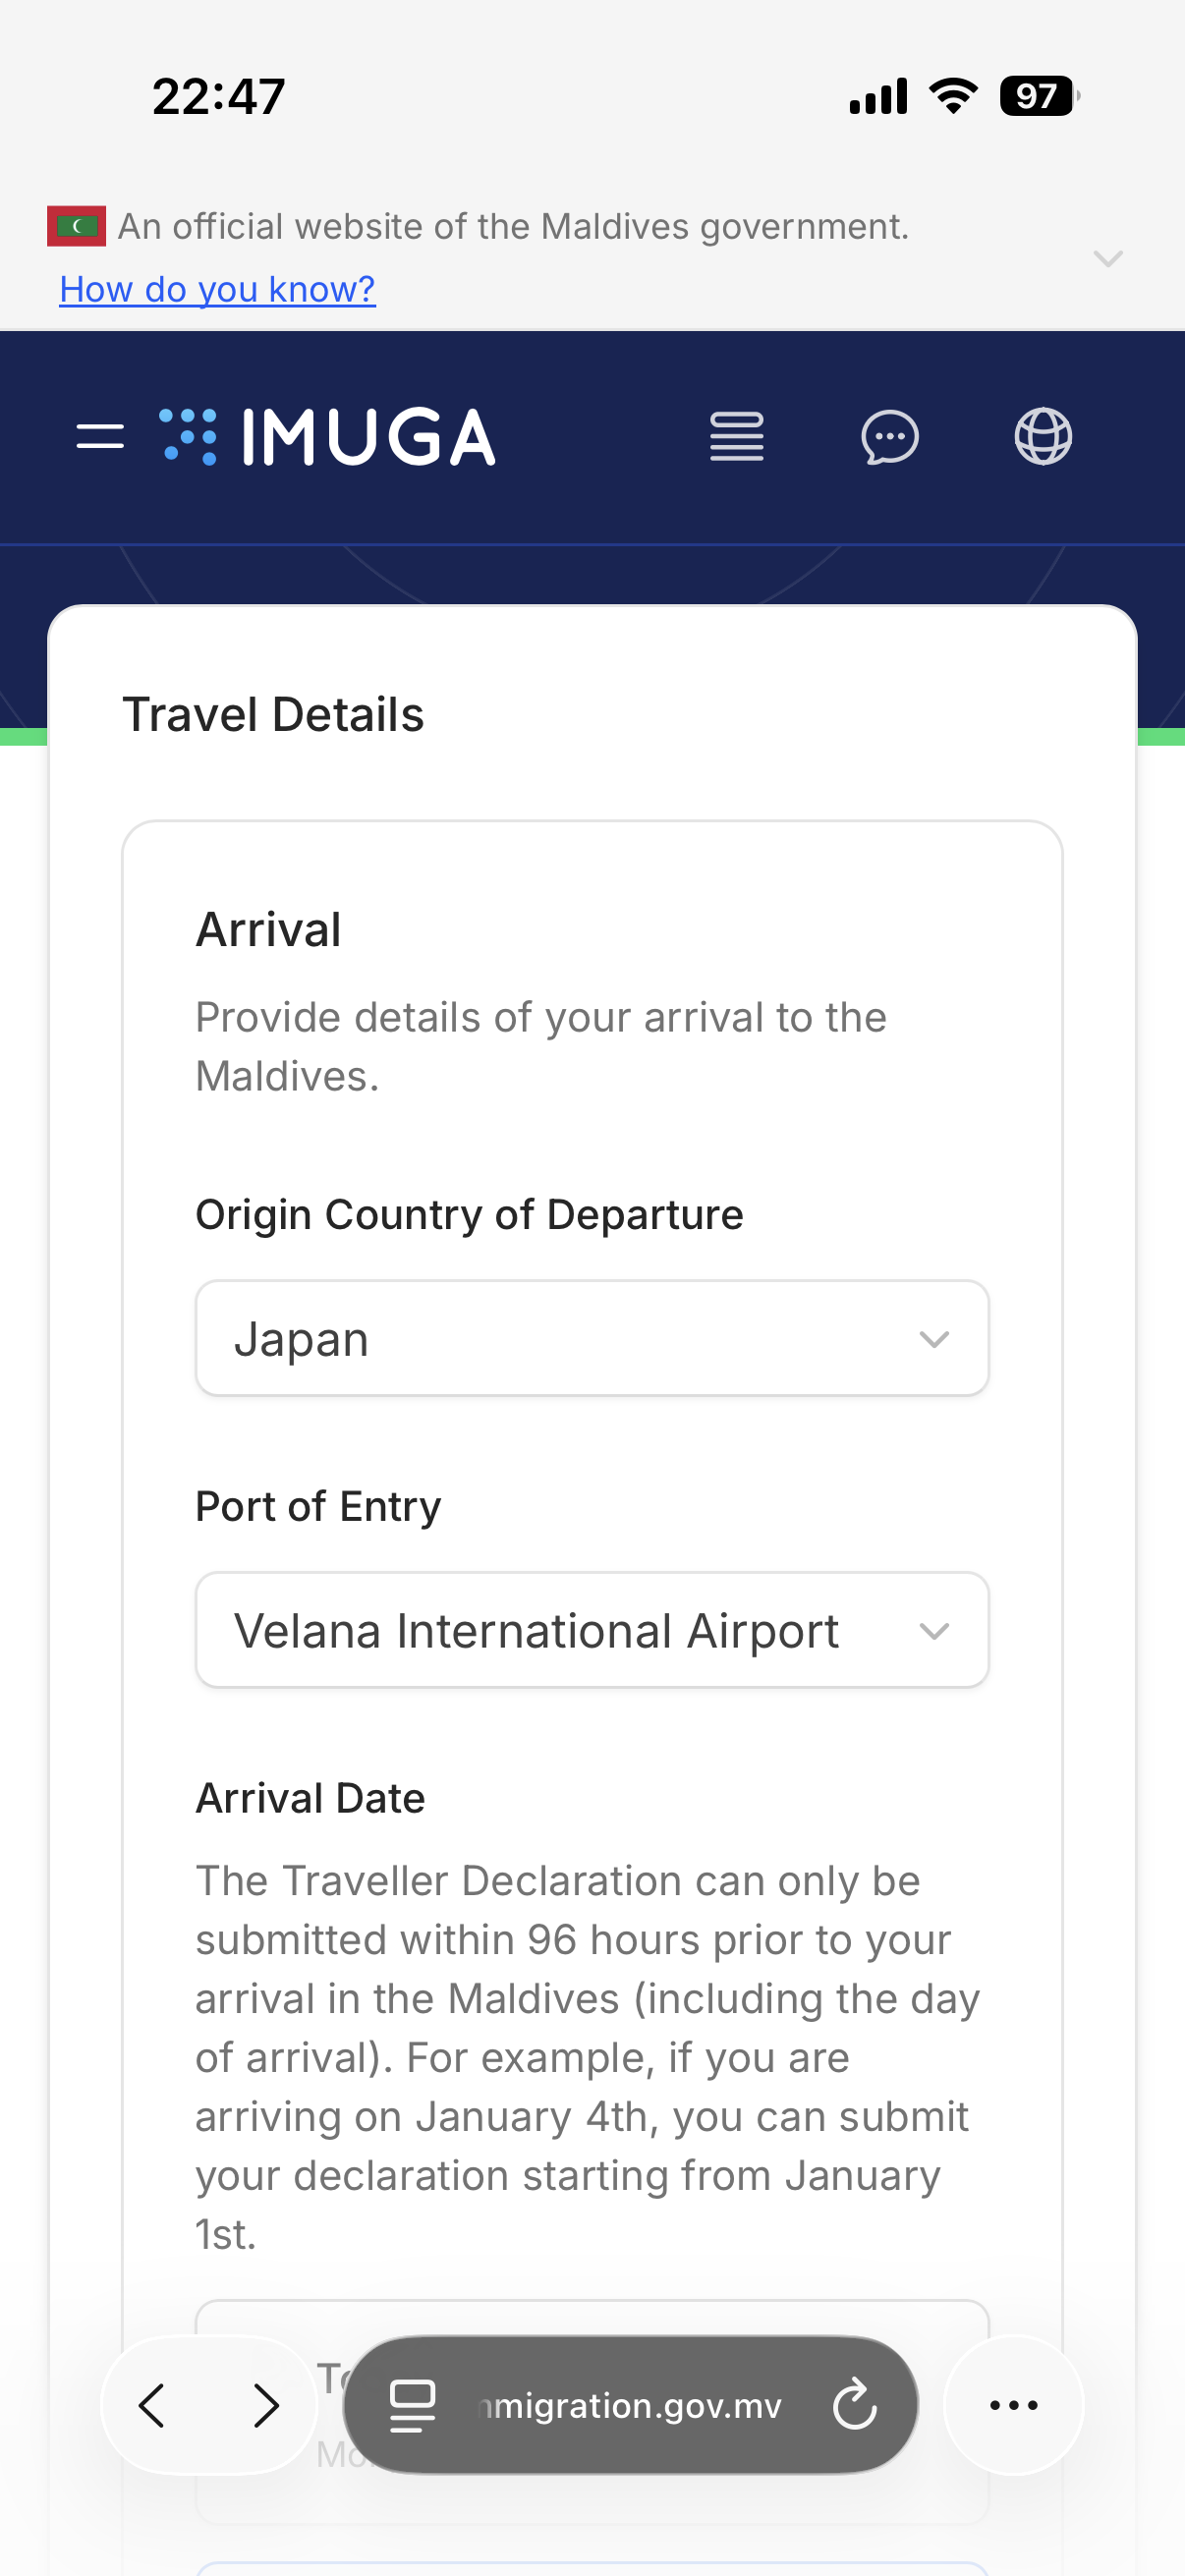Image resolution: width=1185 pixels, height=2576 pixels.
Task: Go forward with browser forward arrow
Action: (266, 2405)
